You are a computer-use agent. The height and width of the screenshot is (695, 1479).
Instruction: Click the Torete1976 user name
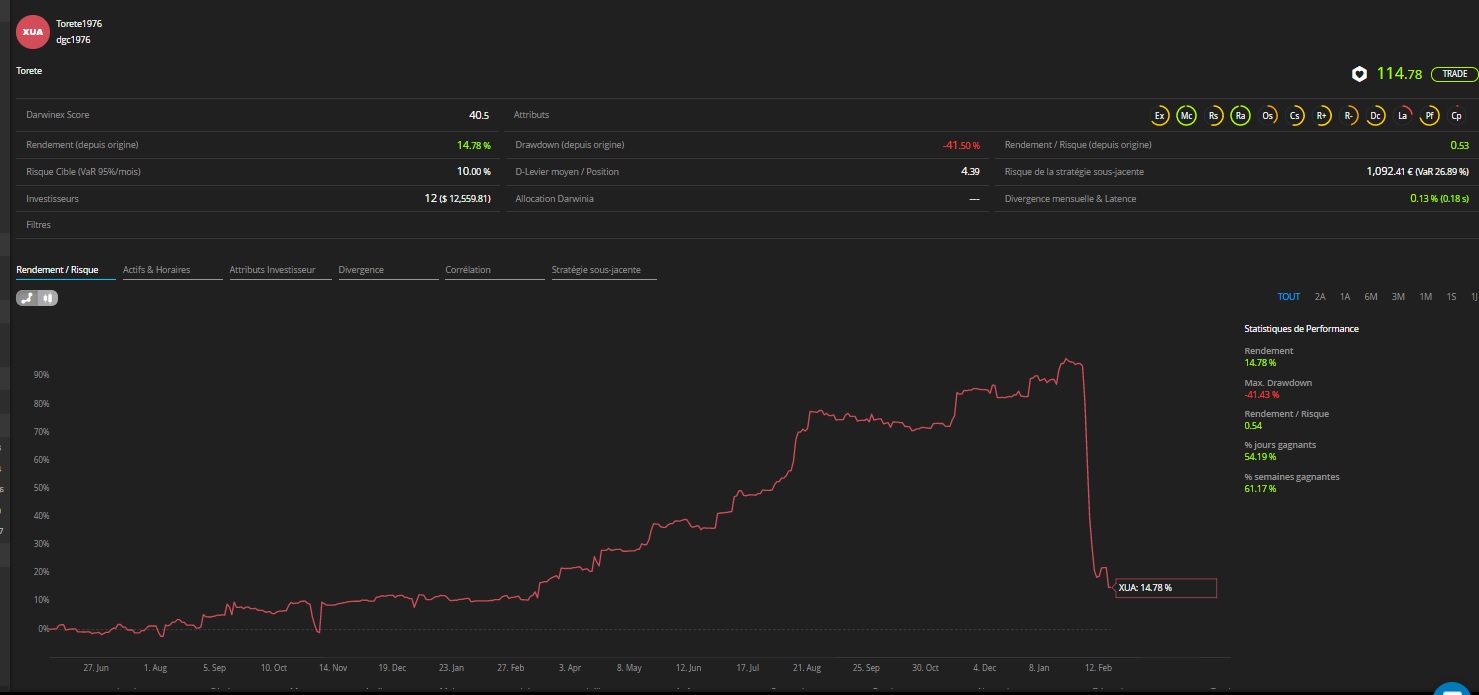pyautogui.click(x=79, y=23)
